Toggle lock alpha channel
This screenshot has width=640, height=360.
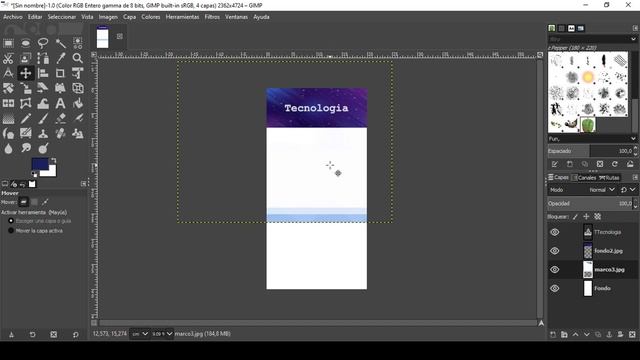(598, 217)
